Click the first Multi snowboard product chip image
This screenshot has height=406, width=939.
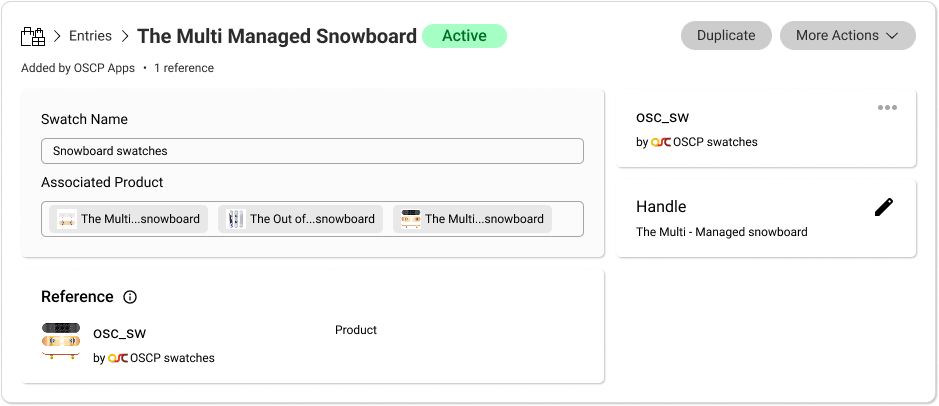click(67, 219)
